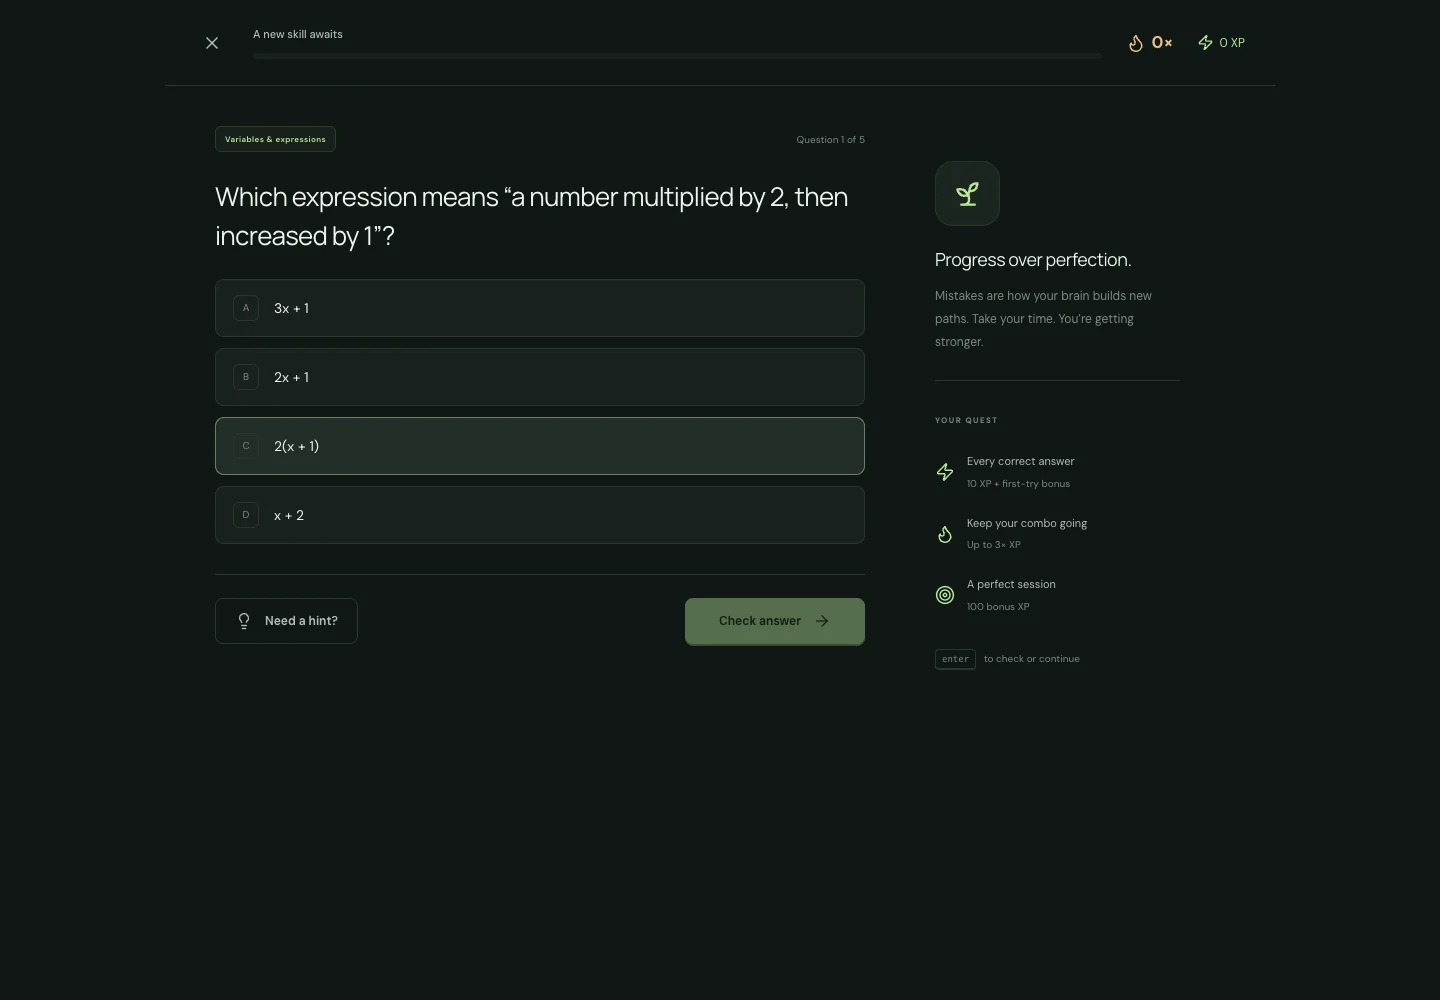
Task: Select answer C: 2(x + 1)
Action: coord(540,446)
